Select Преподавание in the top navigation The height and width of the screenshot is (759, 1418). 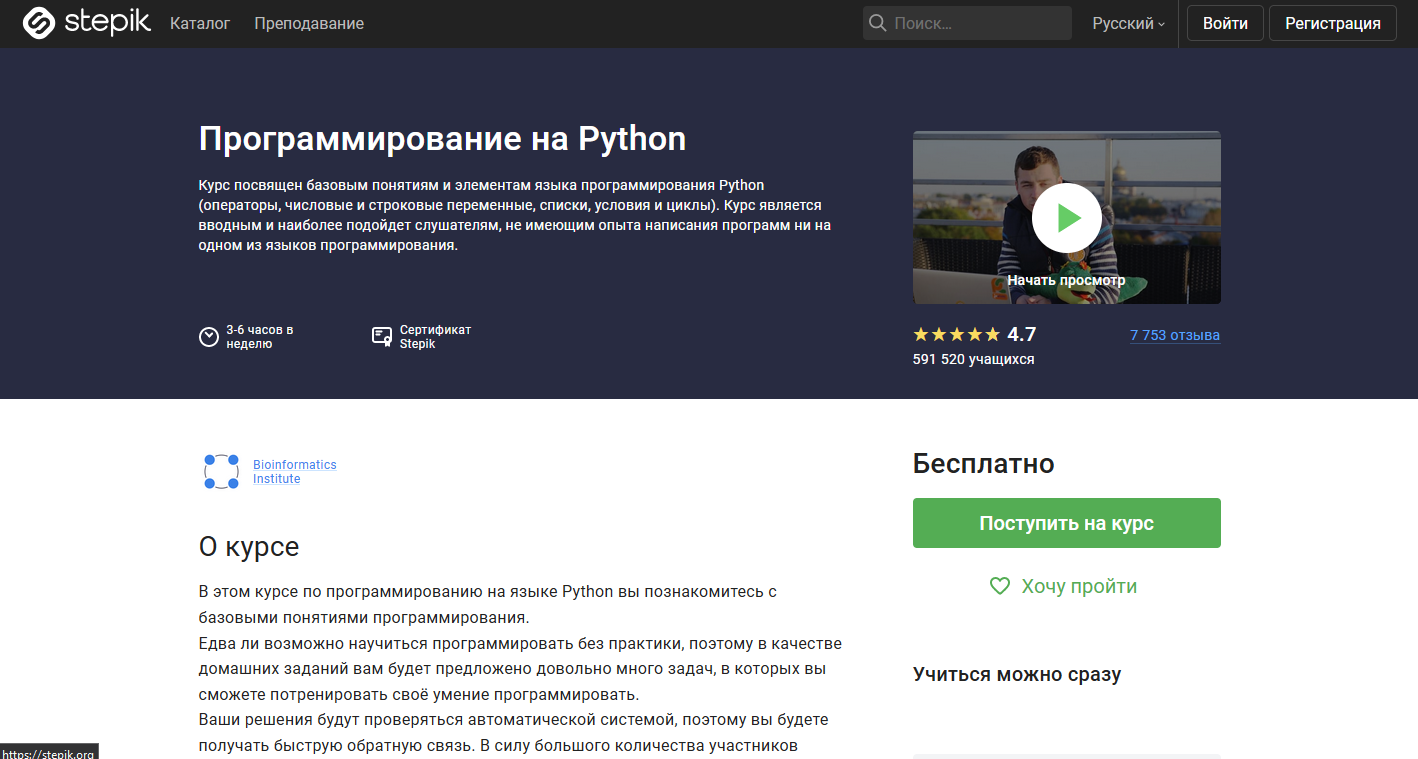(308, 22)
